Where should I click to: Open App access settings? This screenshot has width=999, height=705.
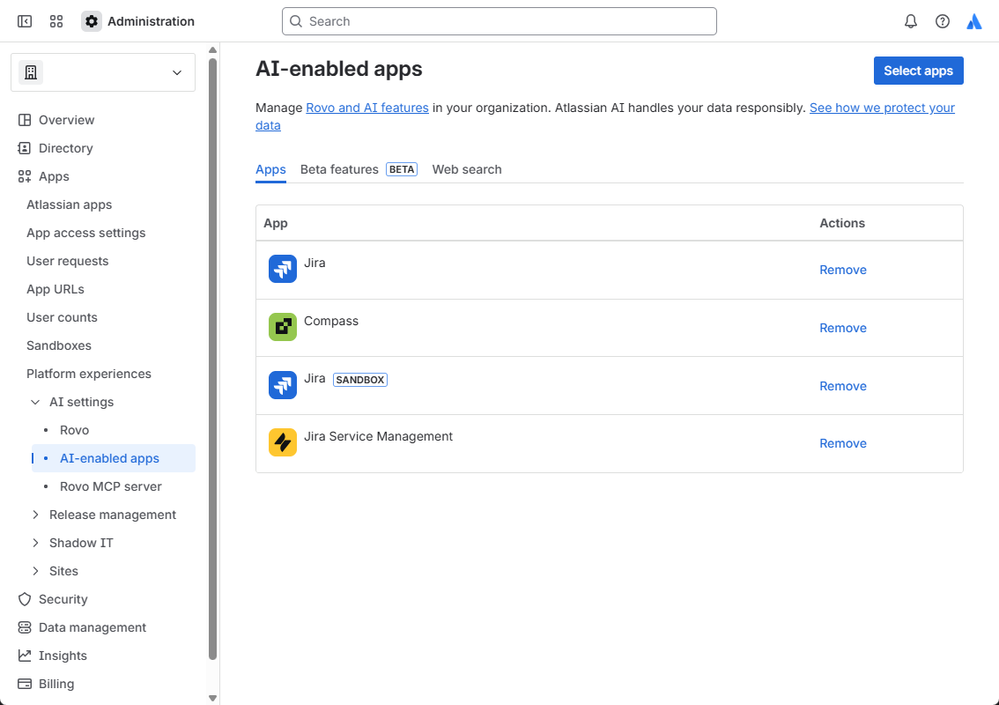click(86, 232)
